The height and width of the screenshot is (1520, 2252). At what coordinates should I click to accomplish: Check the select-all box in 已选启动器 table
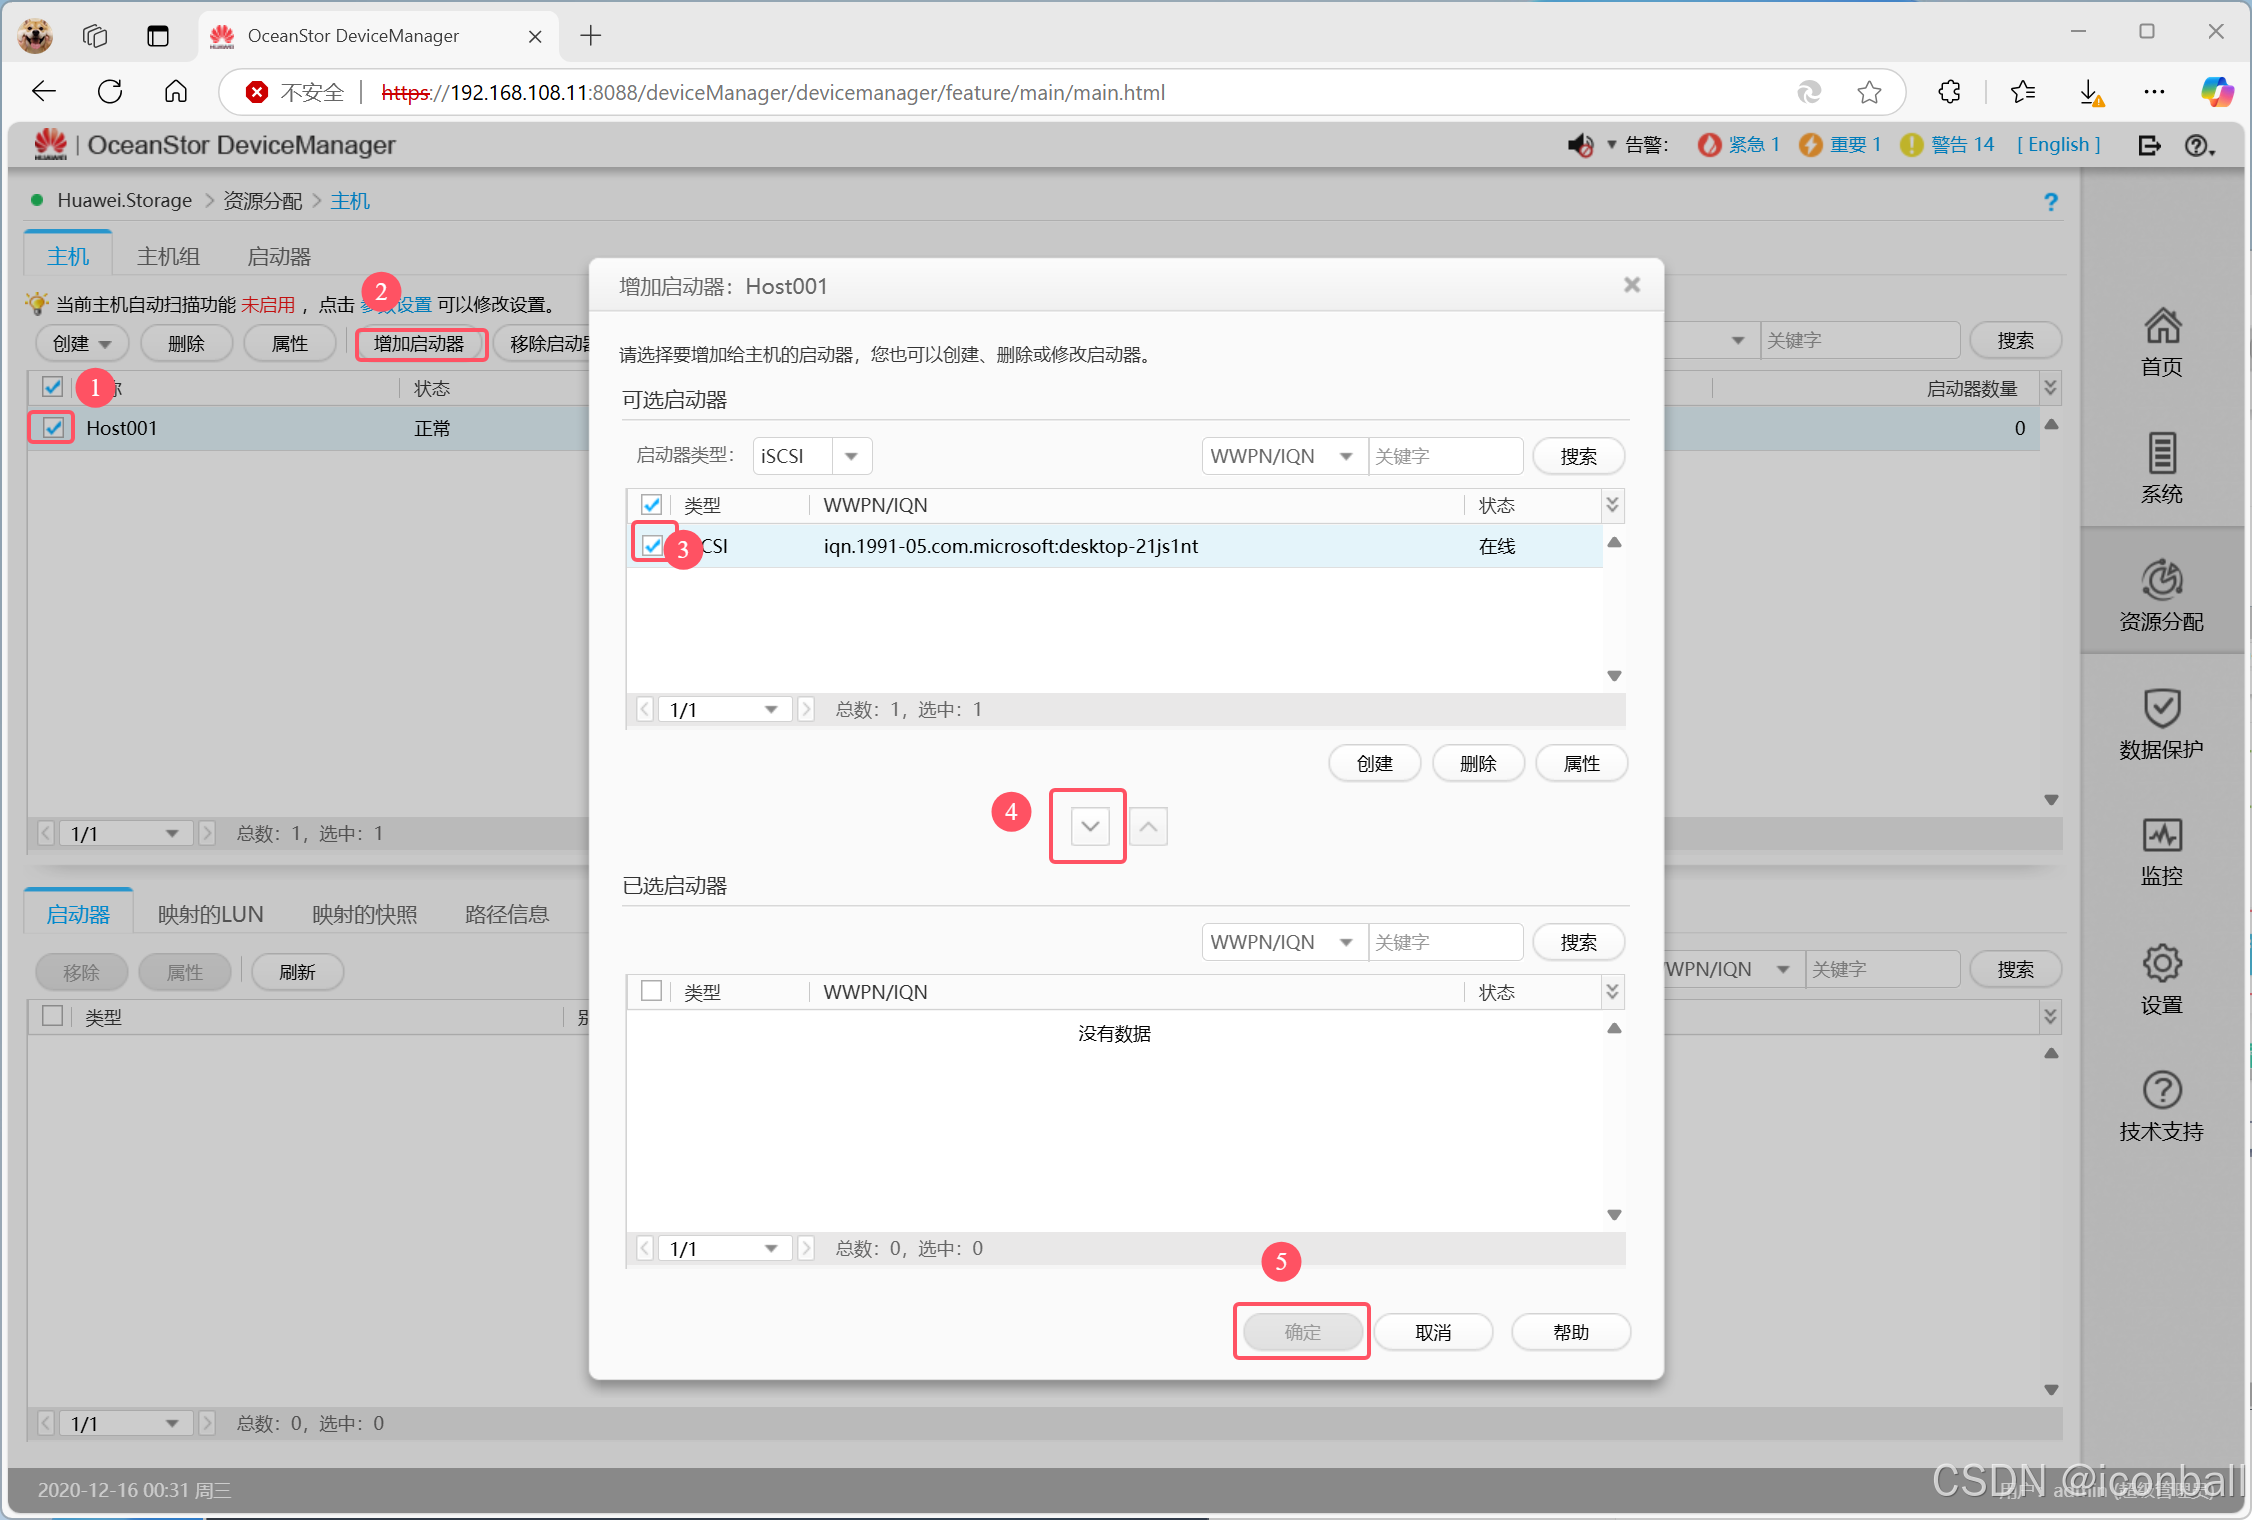point(651,991)
